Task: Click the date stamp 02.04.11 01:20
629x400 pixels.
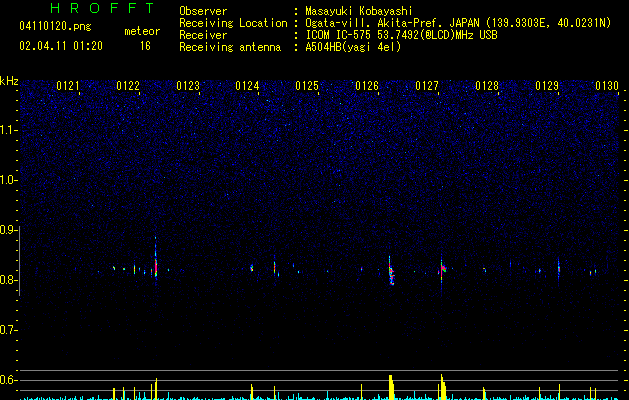Action: (x=61, y=46)
